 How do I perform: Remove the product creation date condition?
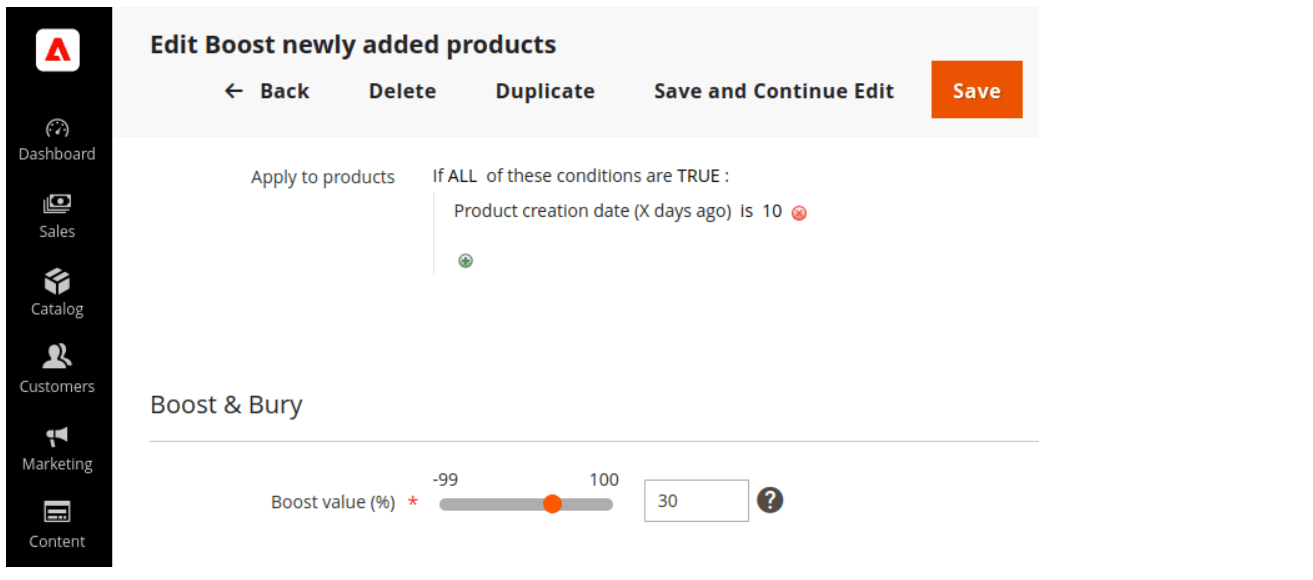click(799, 213)
